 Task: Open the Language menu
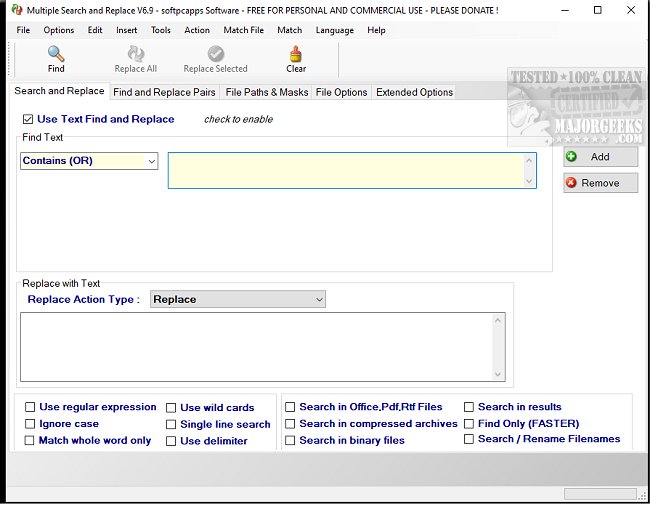click(334, 30)
